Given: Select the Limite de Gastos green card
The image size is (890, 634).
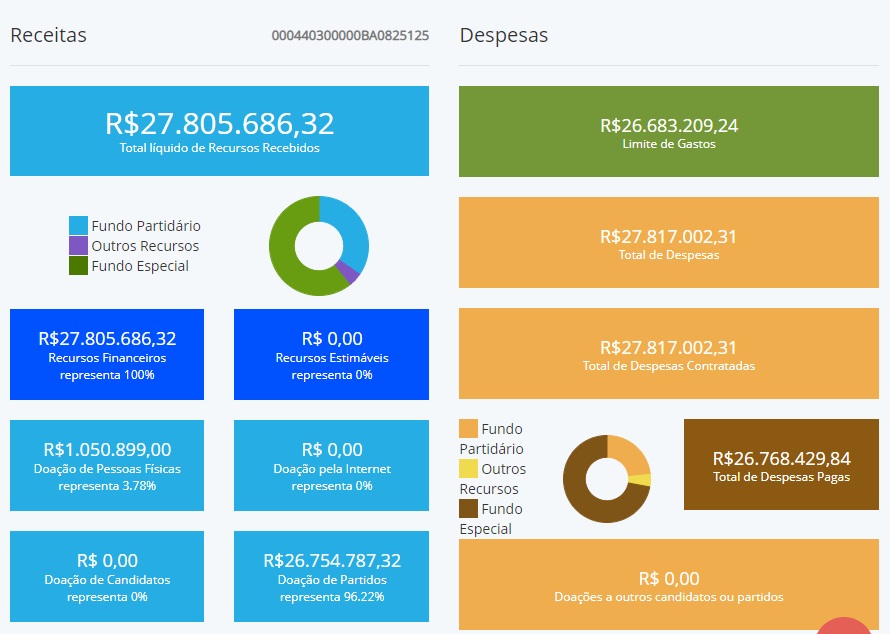Looking at the screenshot, I should tap(668, 132).
